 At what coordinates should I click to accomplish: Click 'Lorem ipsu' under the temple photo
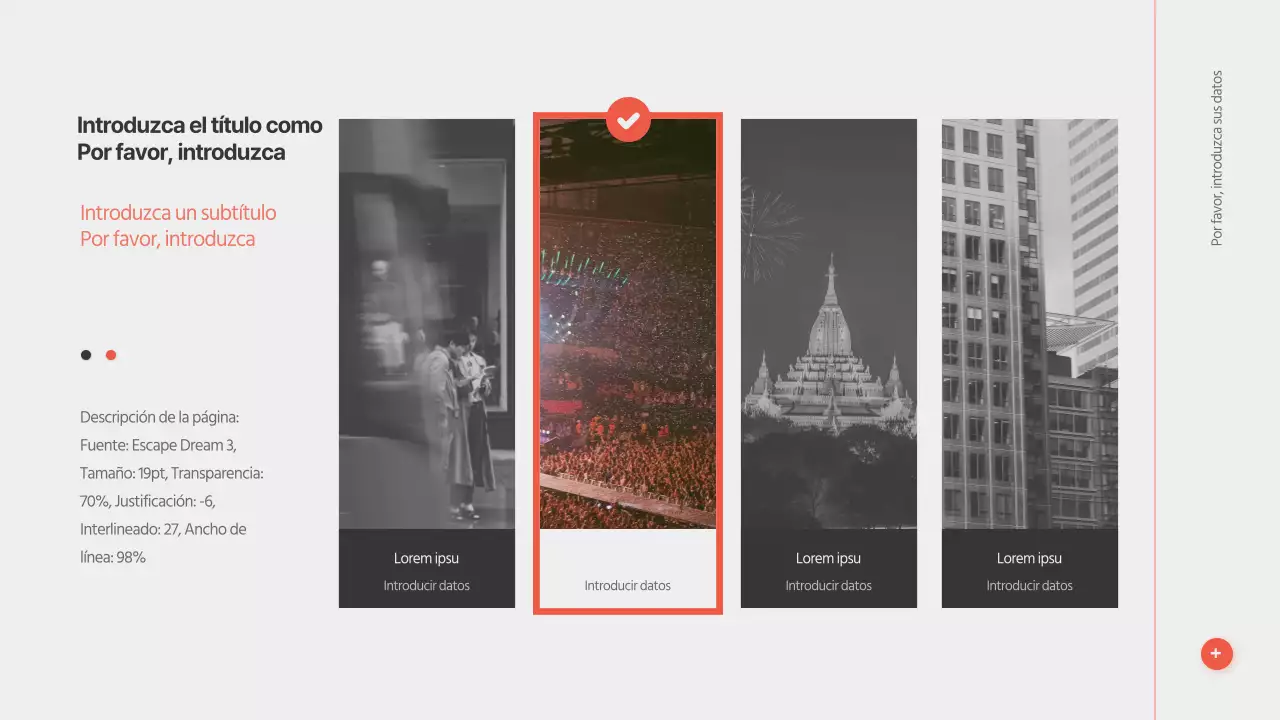[x=829, y=558]
